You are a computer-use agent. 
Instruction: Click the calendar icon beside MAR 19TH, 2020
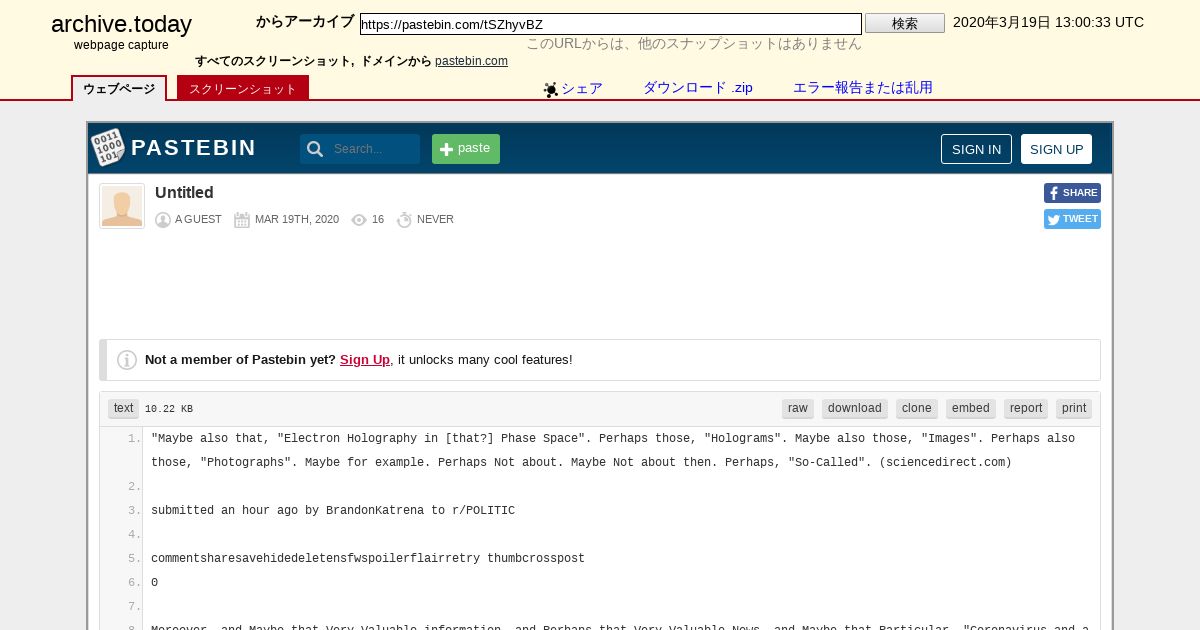(x=242, y=220)
